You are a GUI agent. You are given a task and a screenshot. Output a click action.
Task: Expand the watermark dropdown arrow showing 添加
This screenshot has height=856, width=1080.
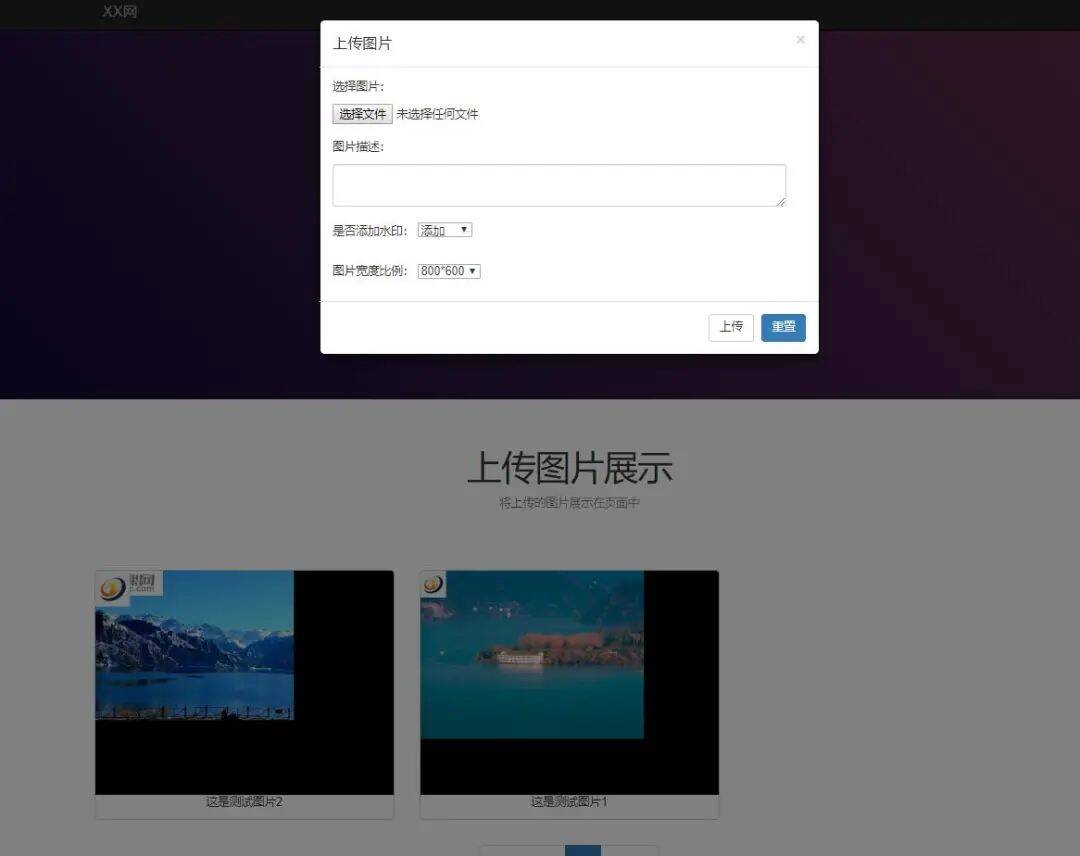pos(464,230)
